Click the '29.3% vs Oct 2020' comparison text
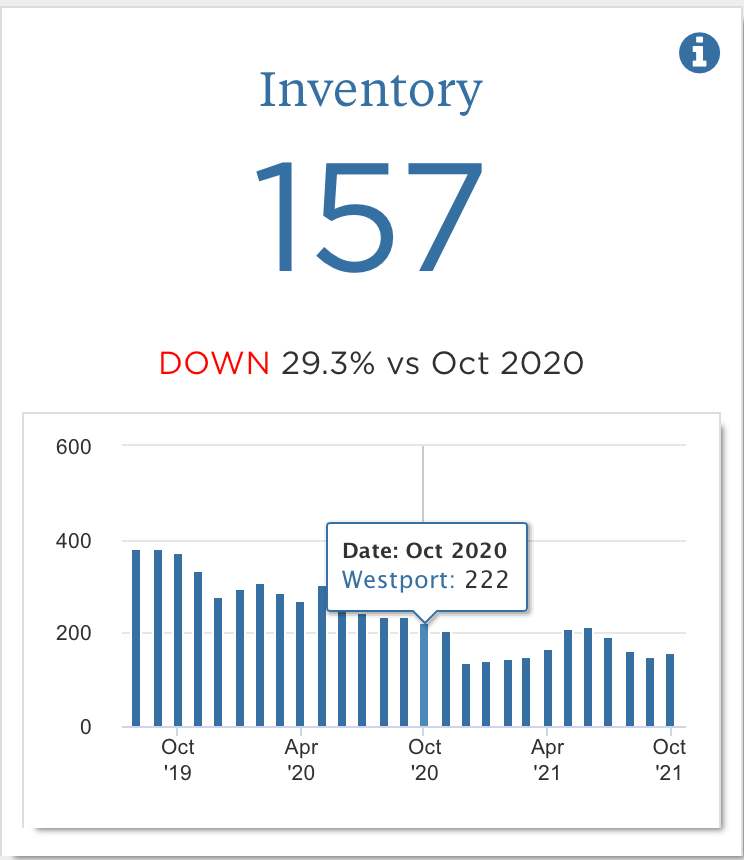744x860 pixels. tap(432, 362)
